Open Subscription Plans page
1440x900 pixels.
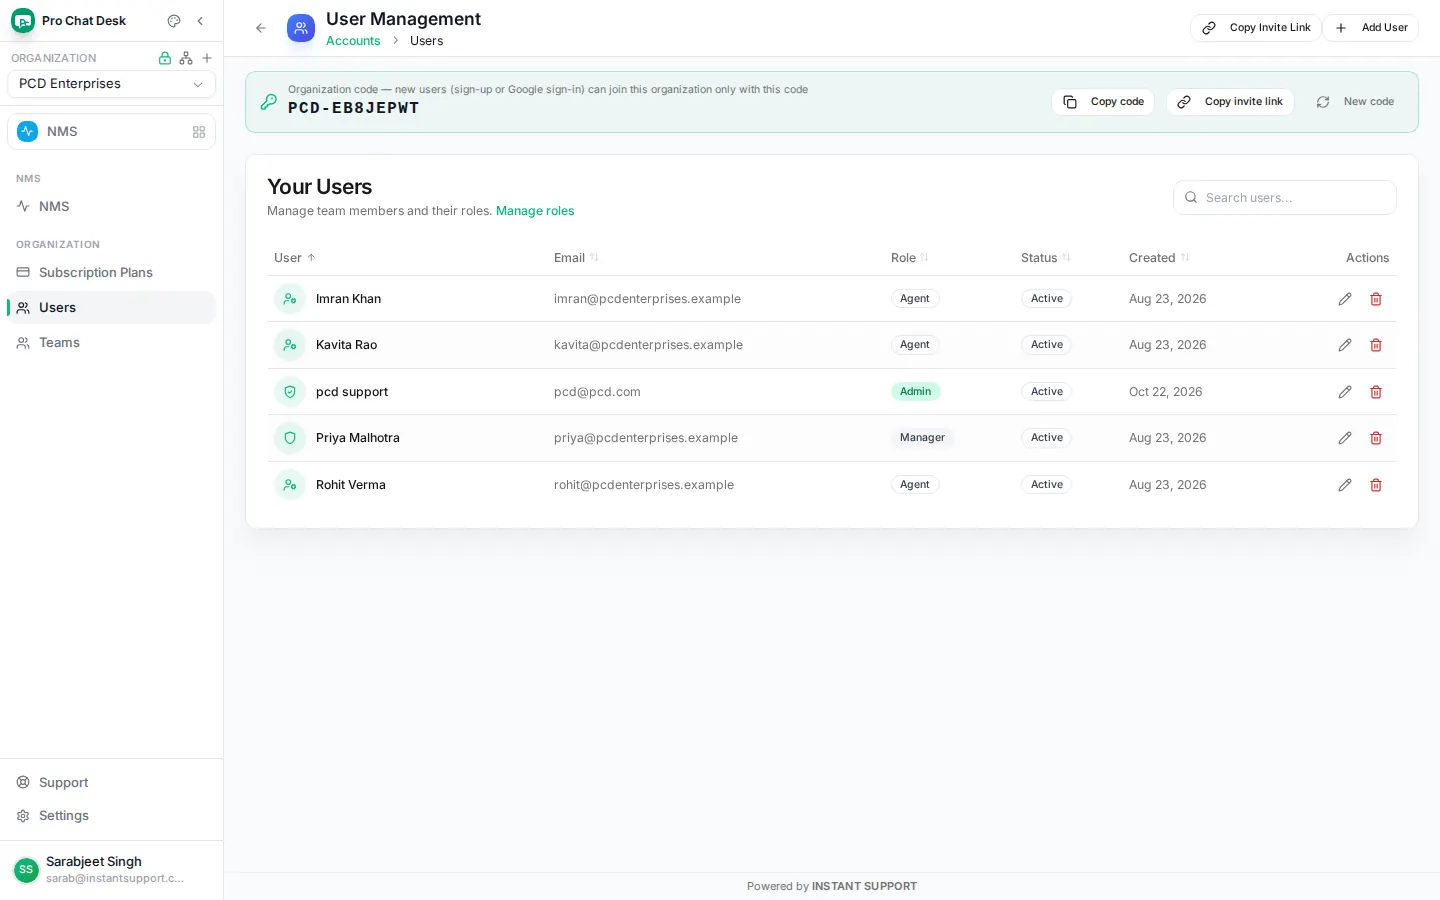111,273
